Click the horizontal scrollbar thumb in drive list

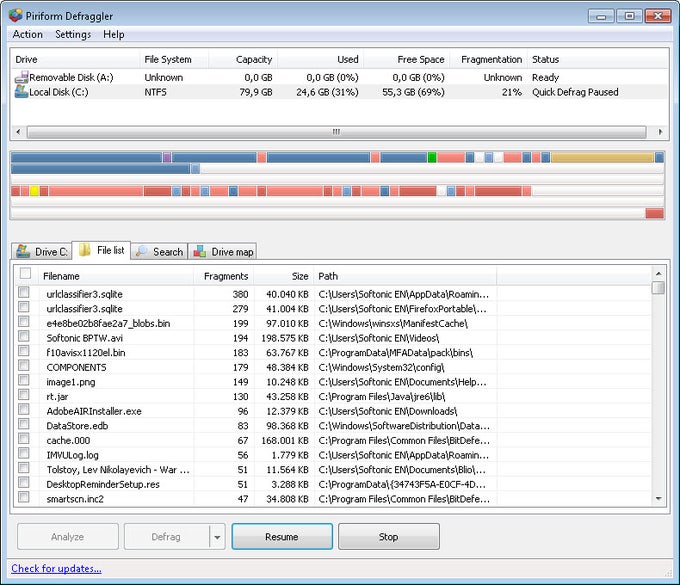coord(337,131)
